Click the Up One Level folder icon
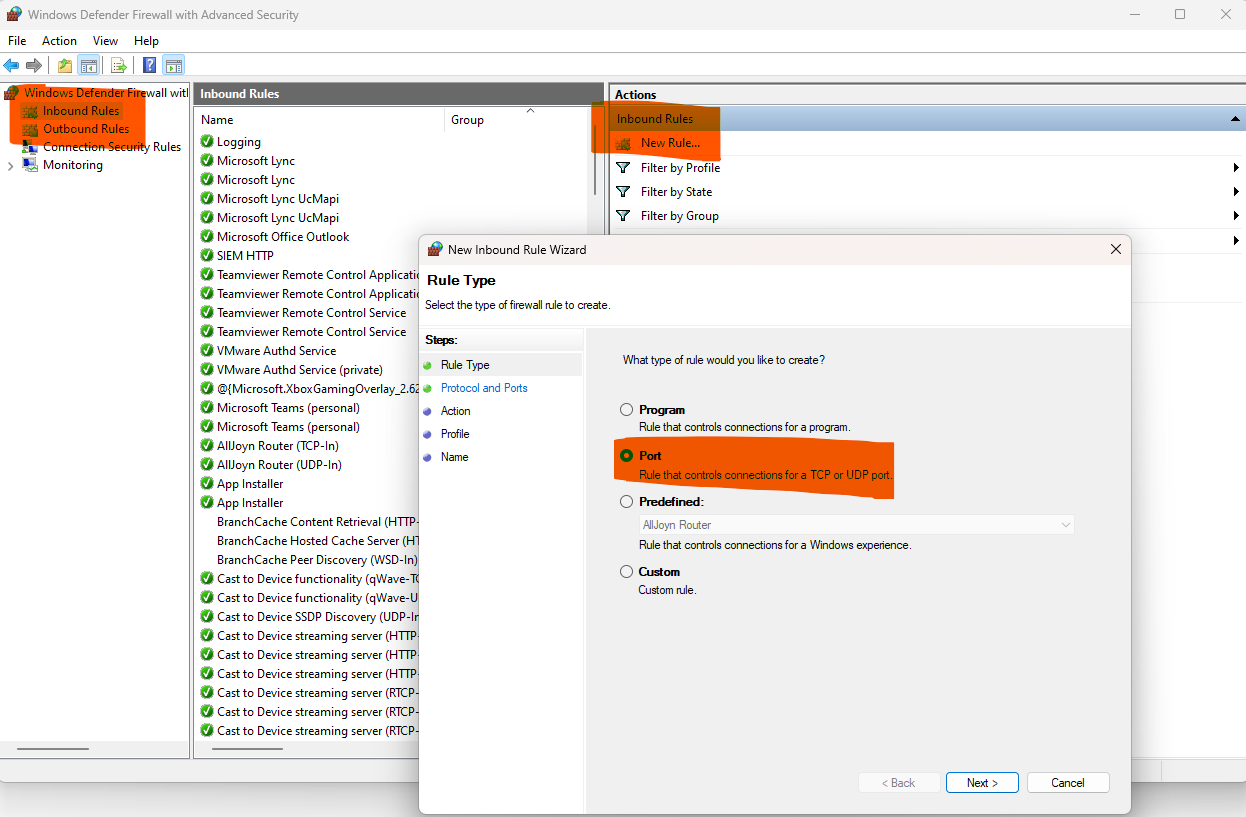The width and height of the screenshot is (1246, 817). [65, 66]
